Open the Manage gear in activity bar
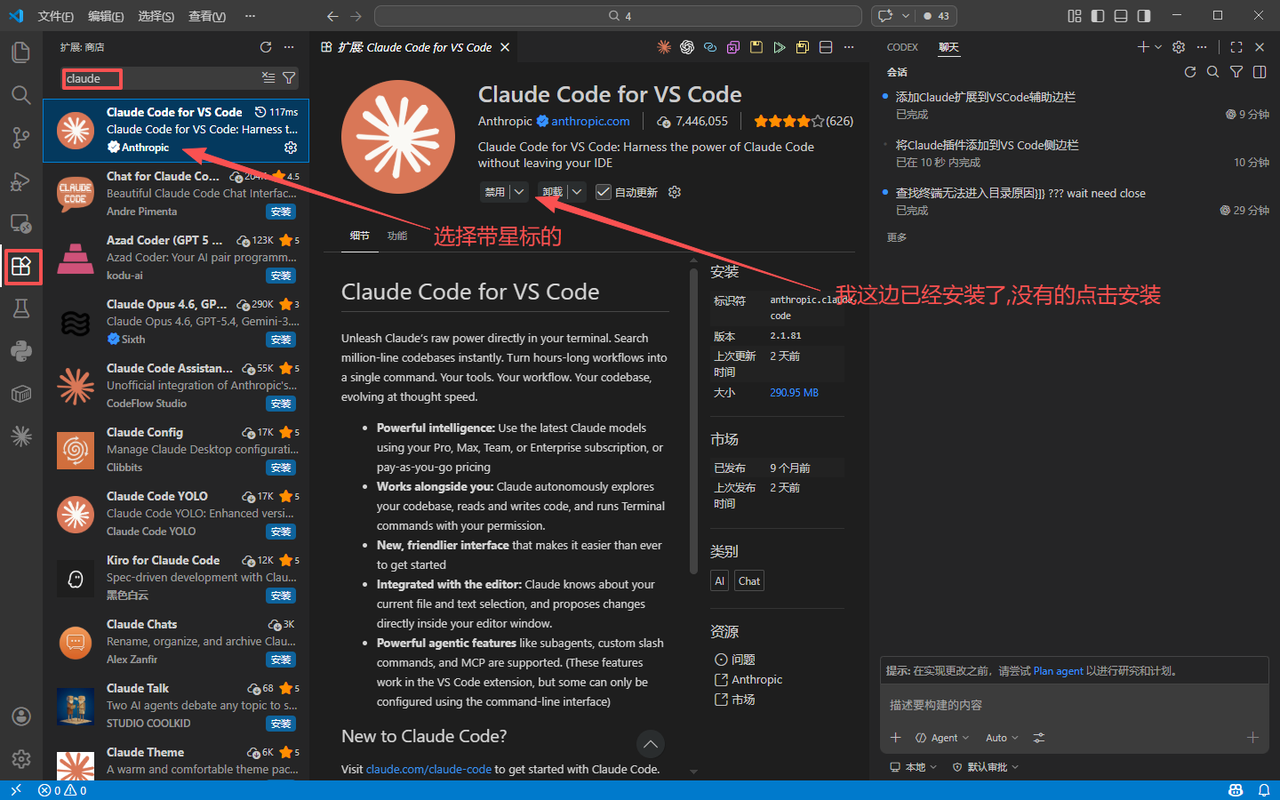The height and width of the screenshot is (800, 1280). [x=21, y=759]
